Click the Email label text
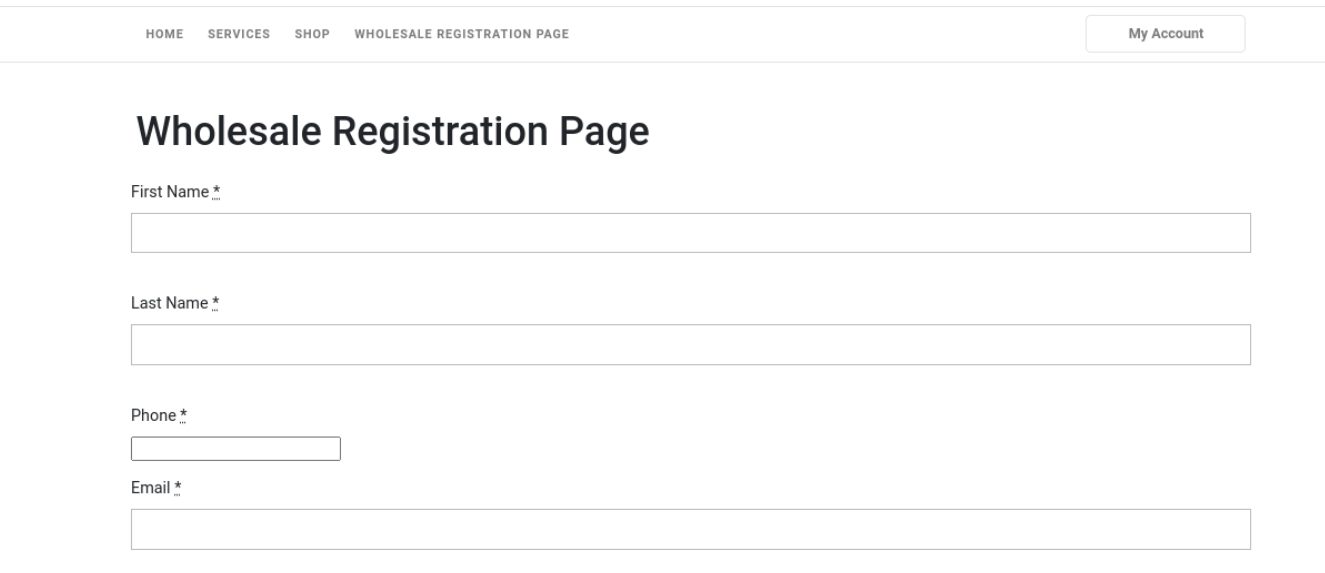 tap(151, 488)
